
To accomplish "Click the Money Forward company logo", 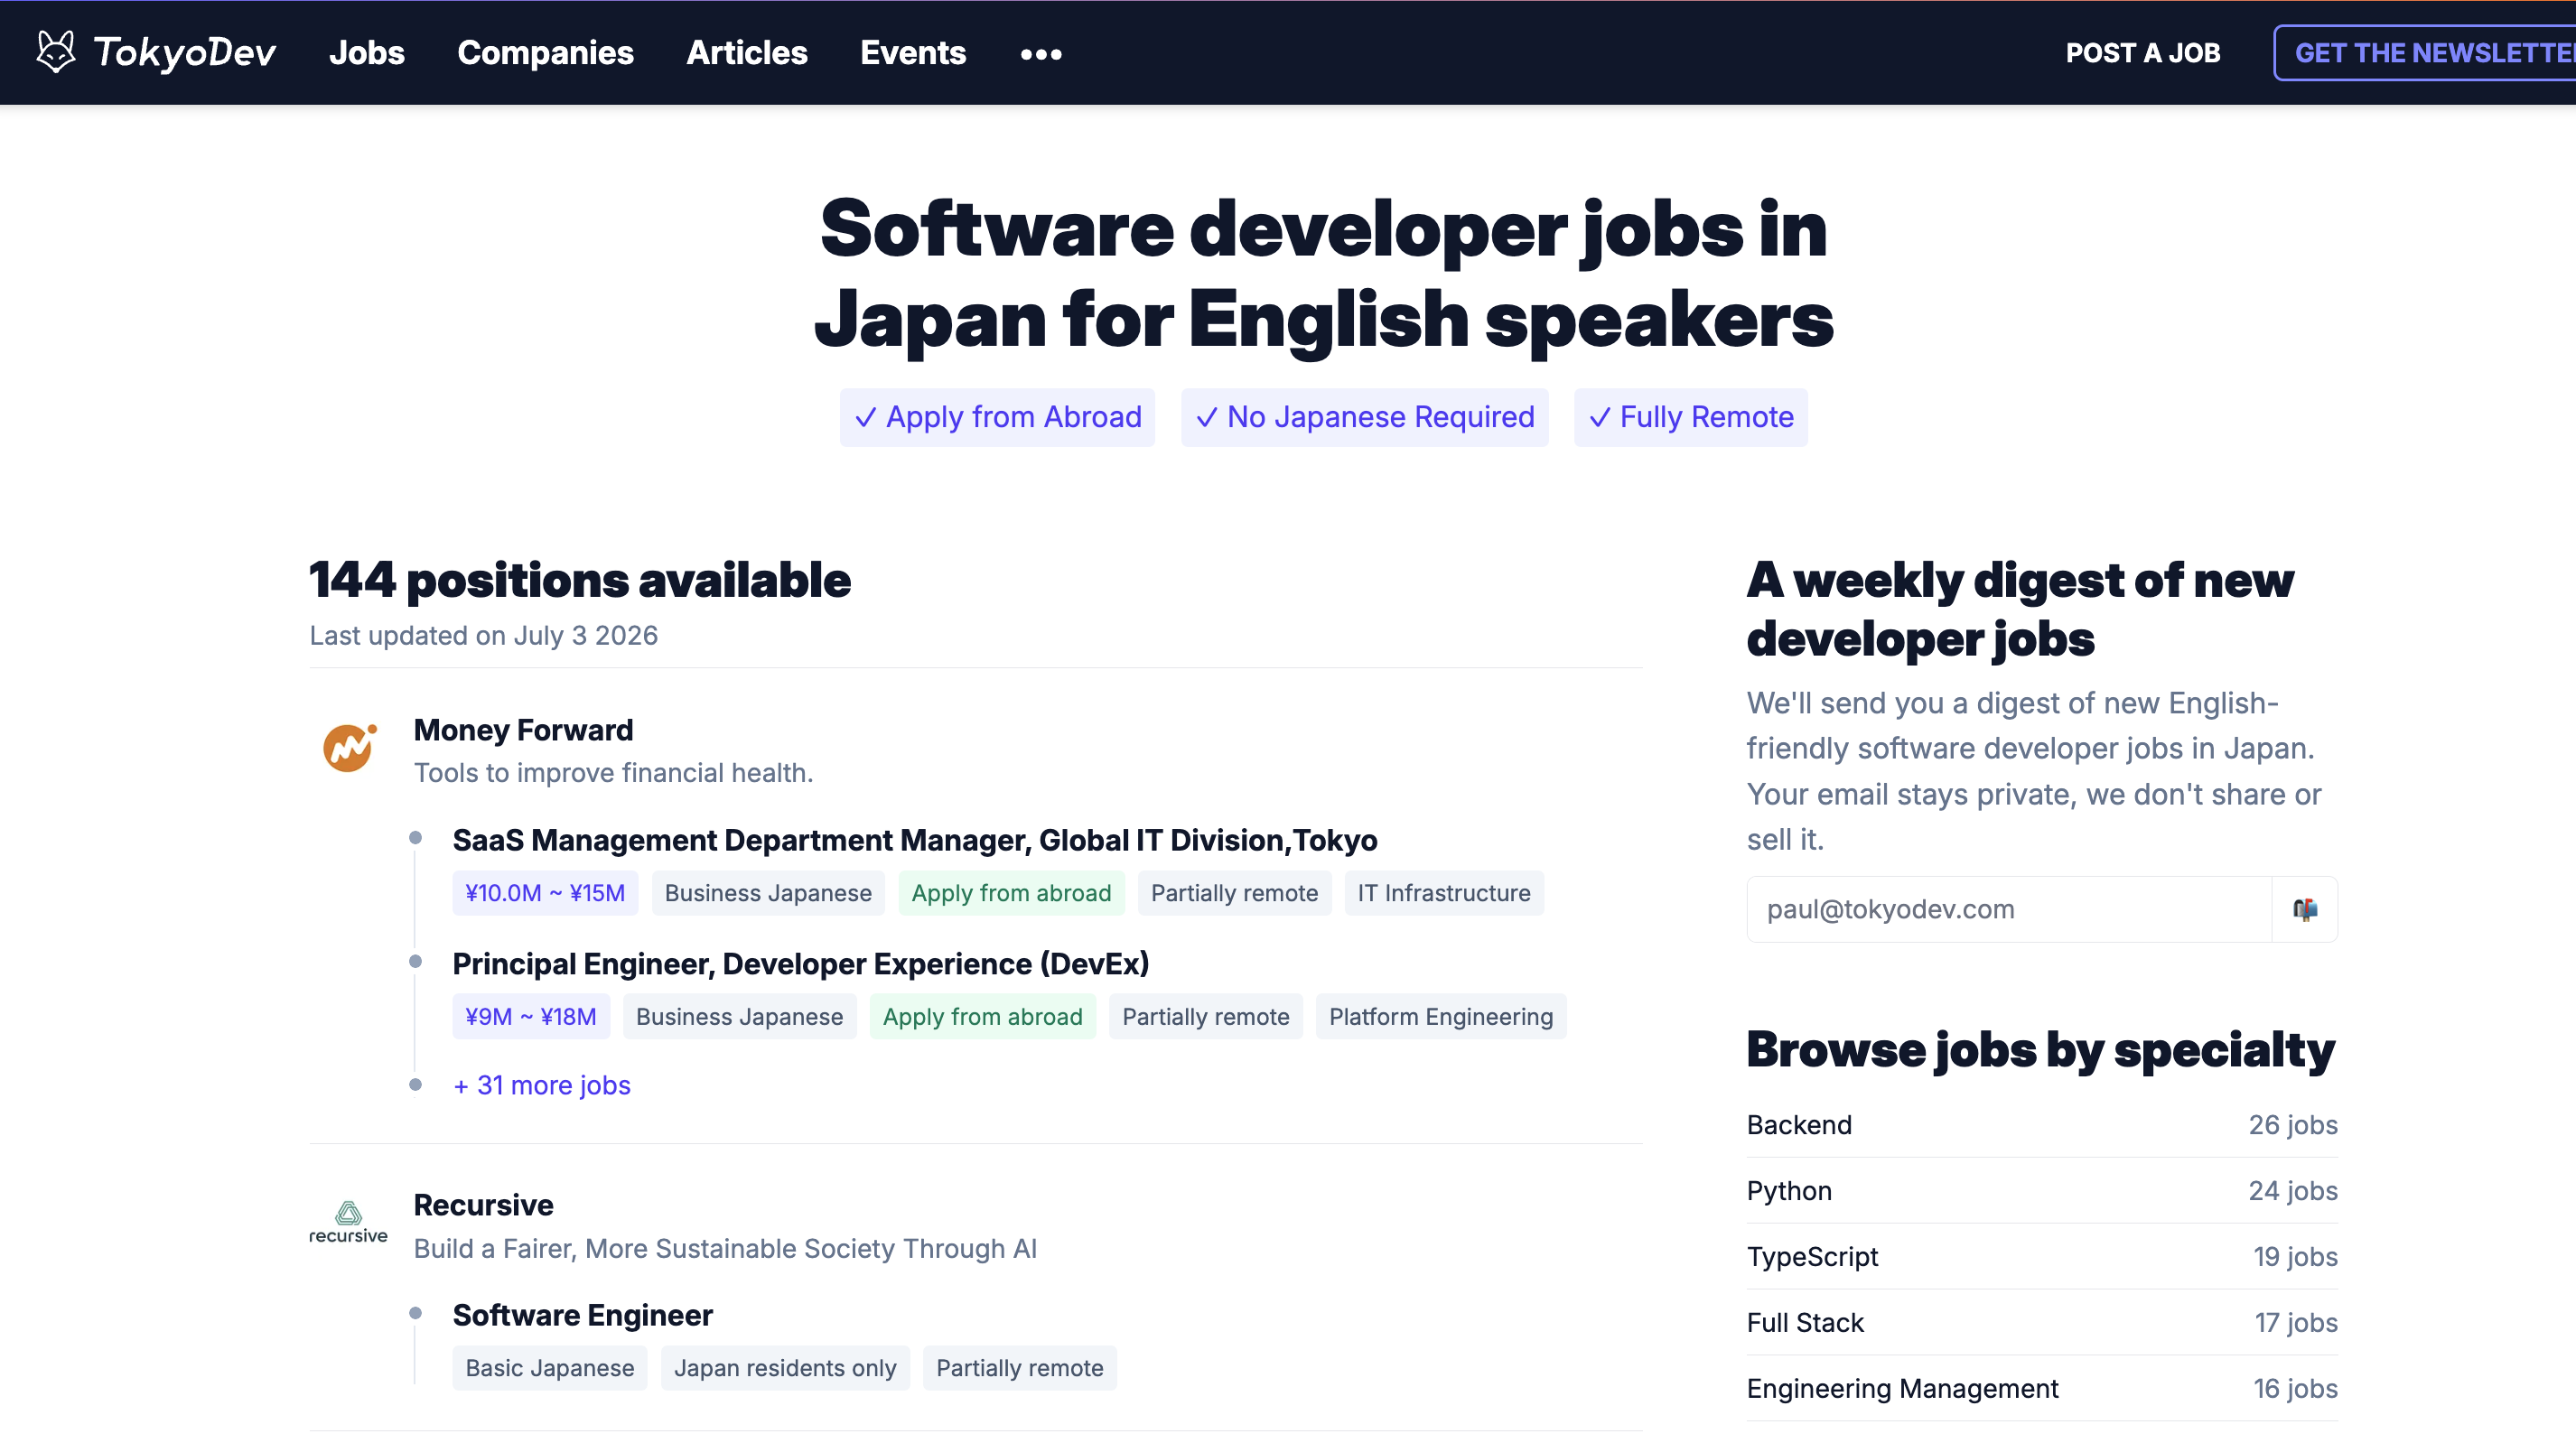I will (x=349, y=748).
